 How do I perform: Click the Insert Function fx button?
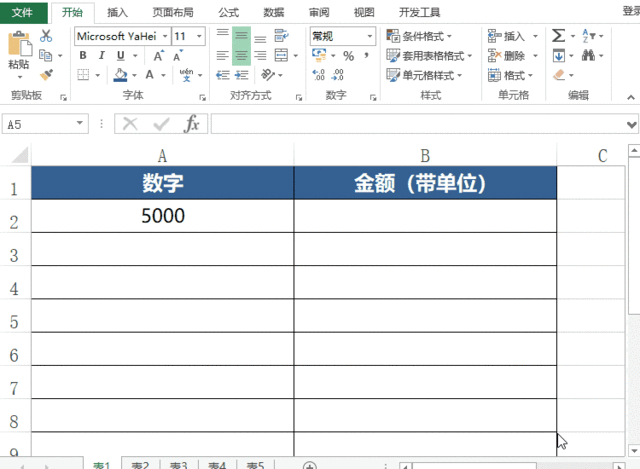tap(191, 124)
